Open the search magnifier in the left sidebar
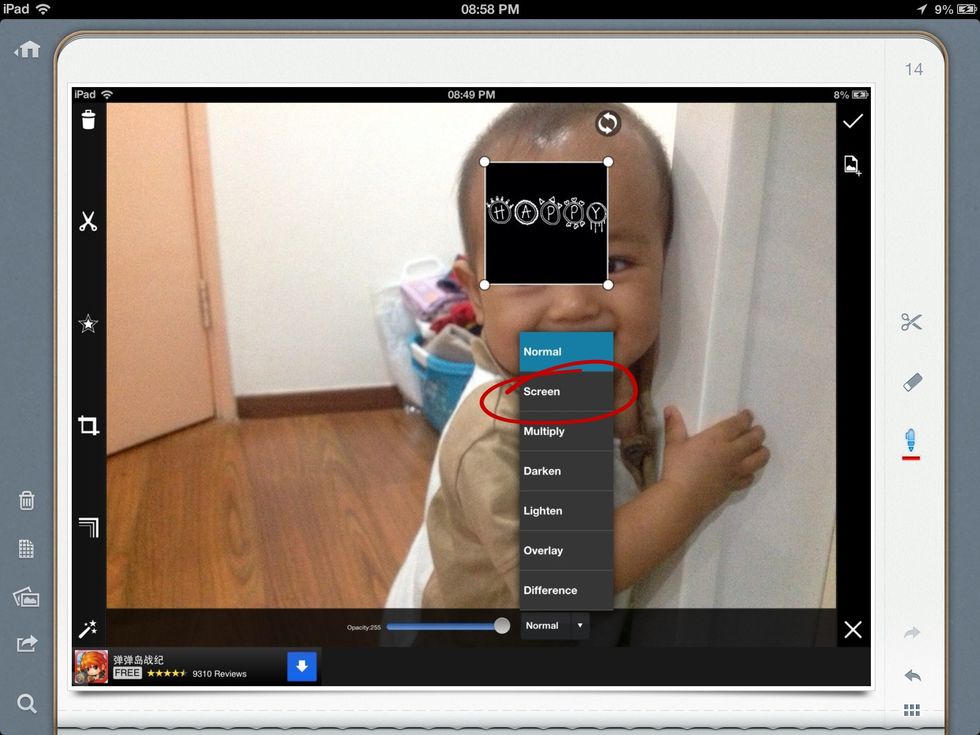980x735 pixels. 27,704
